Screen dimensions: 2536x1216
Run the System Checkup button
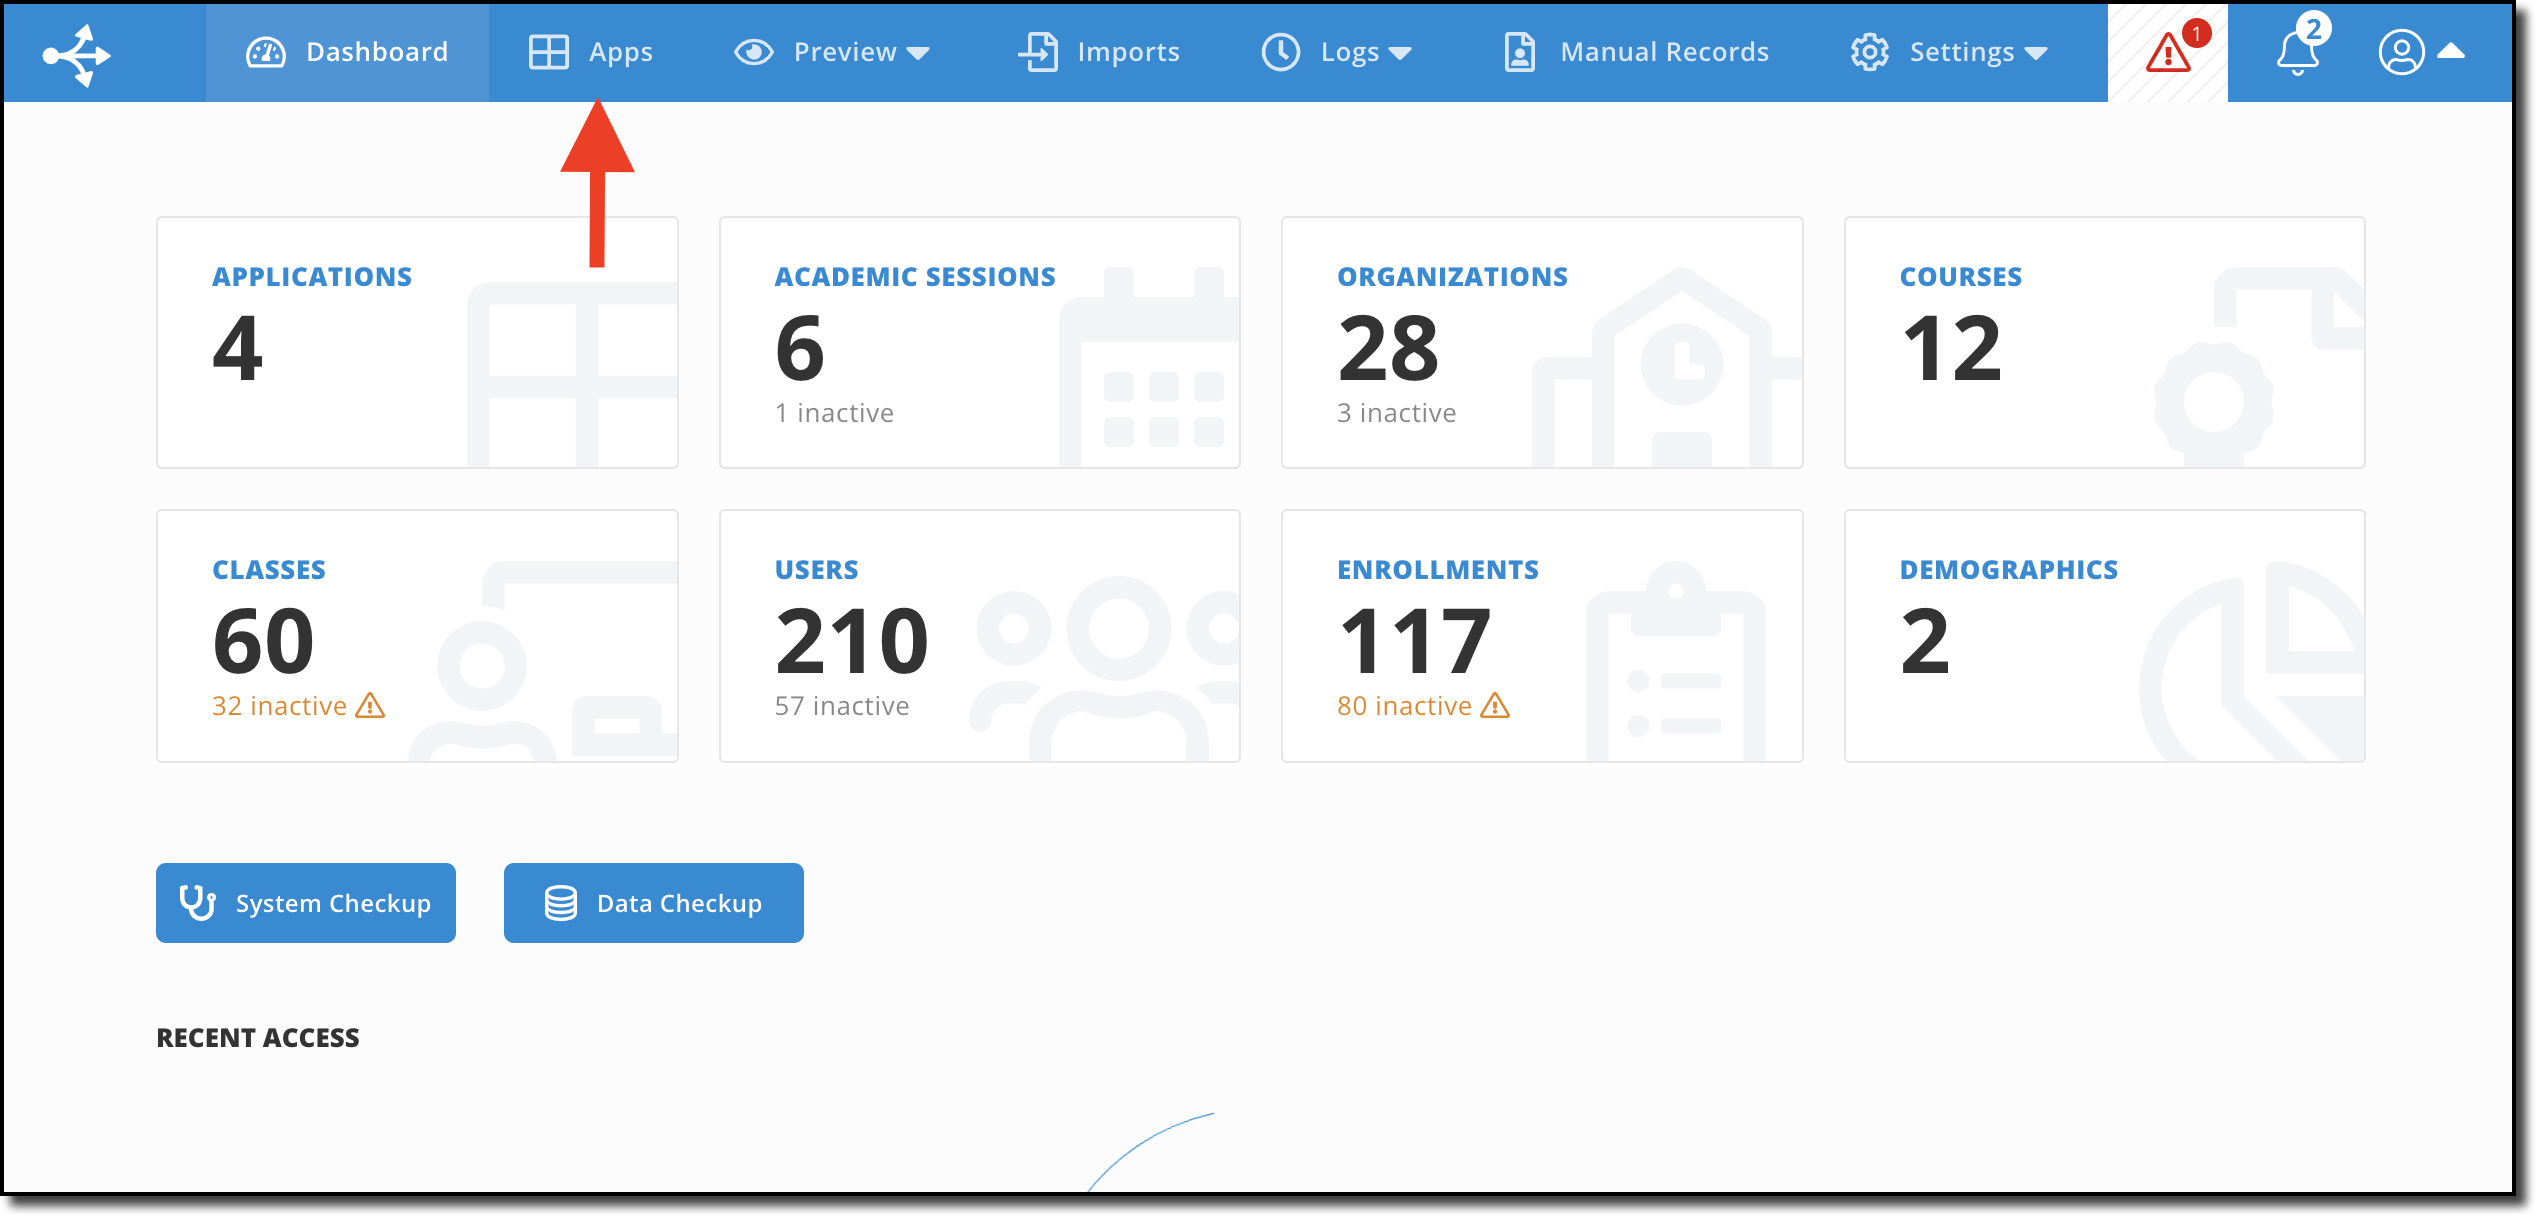pos(306,903)
